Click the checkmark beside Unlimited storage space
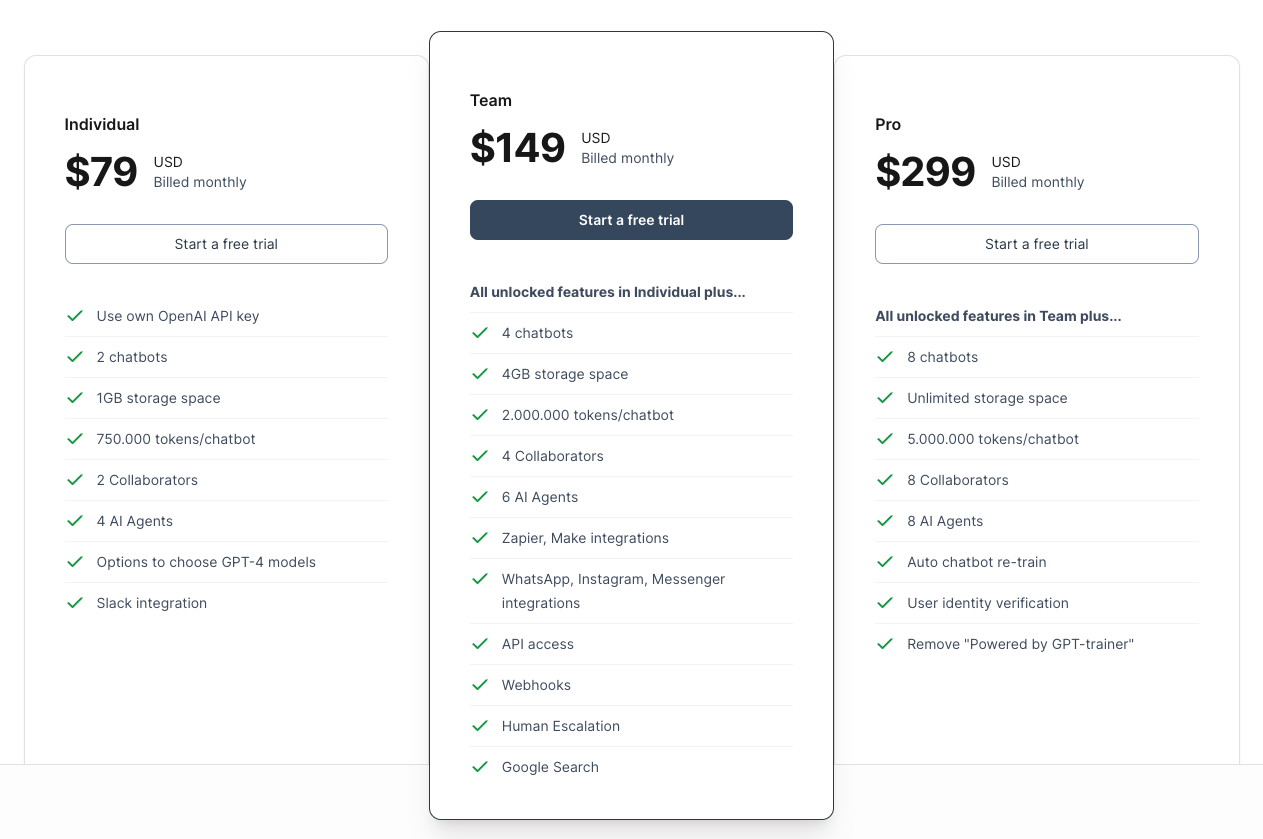 point(885,398)
